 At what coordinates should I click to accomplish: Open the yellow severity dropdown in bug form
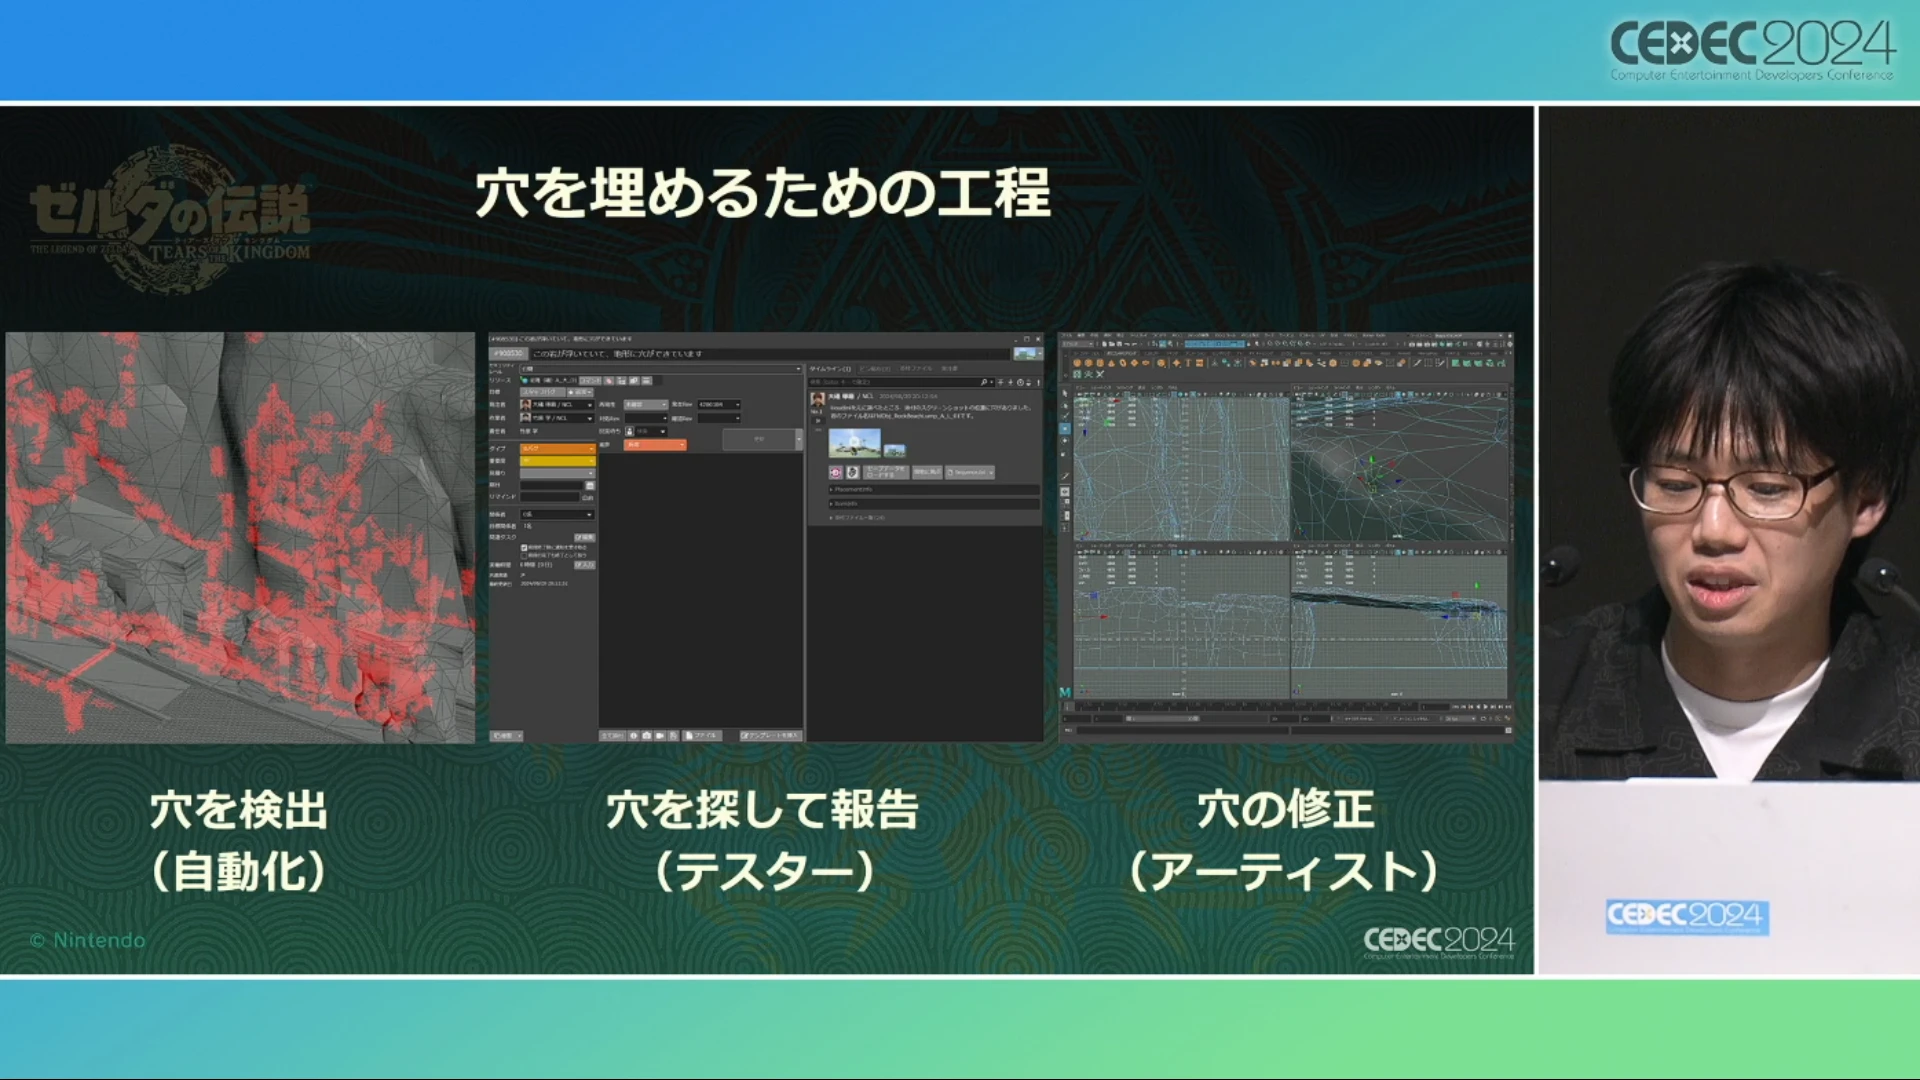coord(557,461)
